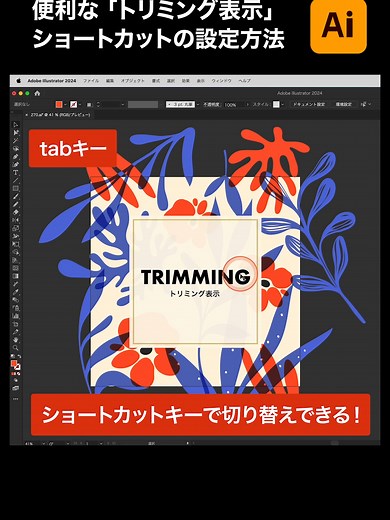Select the Paintbrush tool
The image size is (390, 520).
16,197
